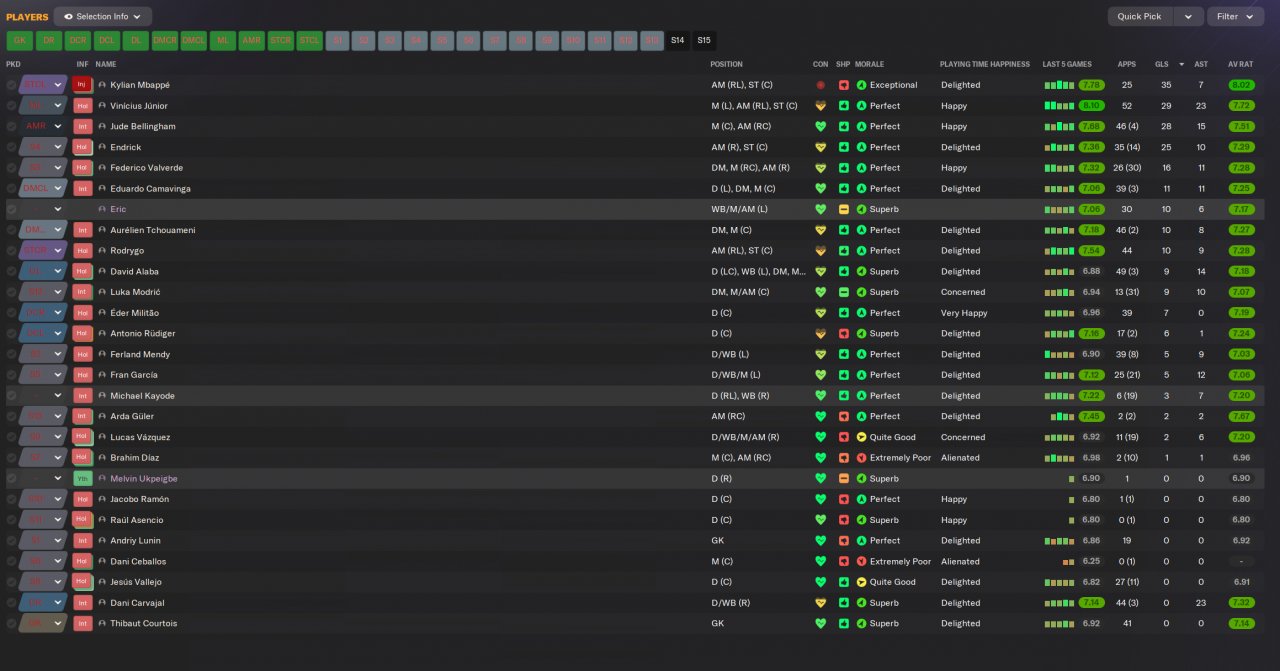Toggle the pick circle for Dani Ceballos
1280x671 pixels.
[x=11, y=561]
